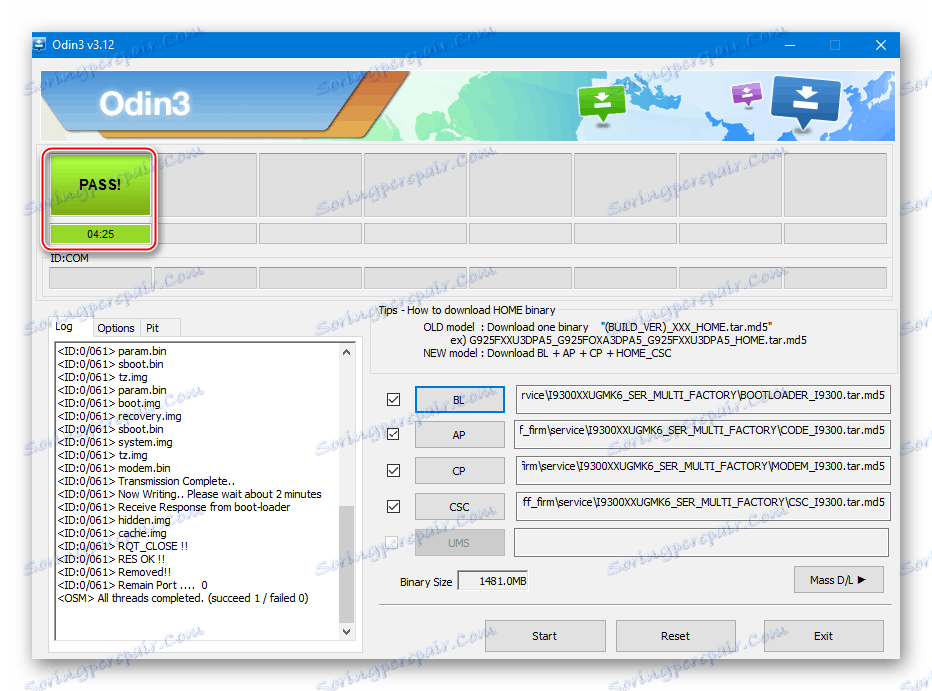
Task: Click the Exit button
Action: (823, 636)
